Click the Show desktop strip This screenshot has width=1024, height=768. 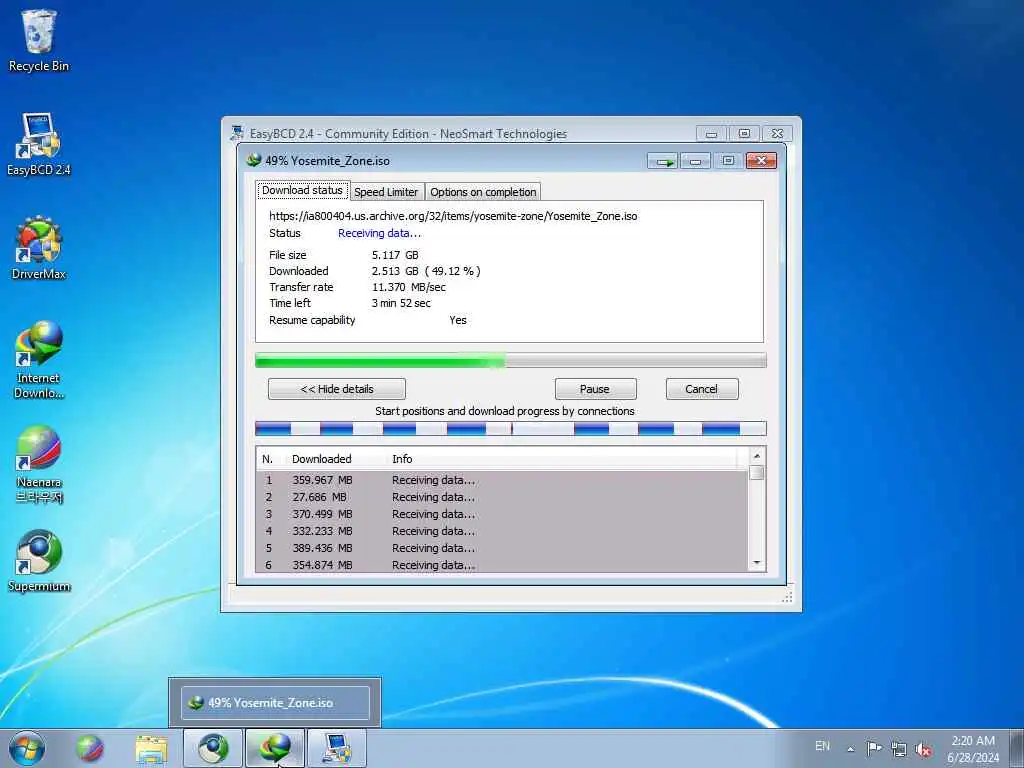point(1017,748)
